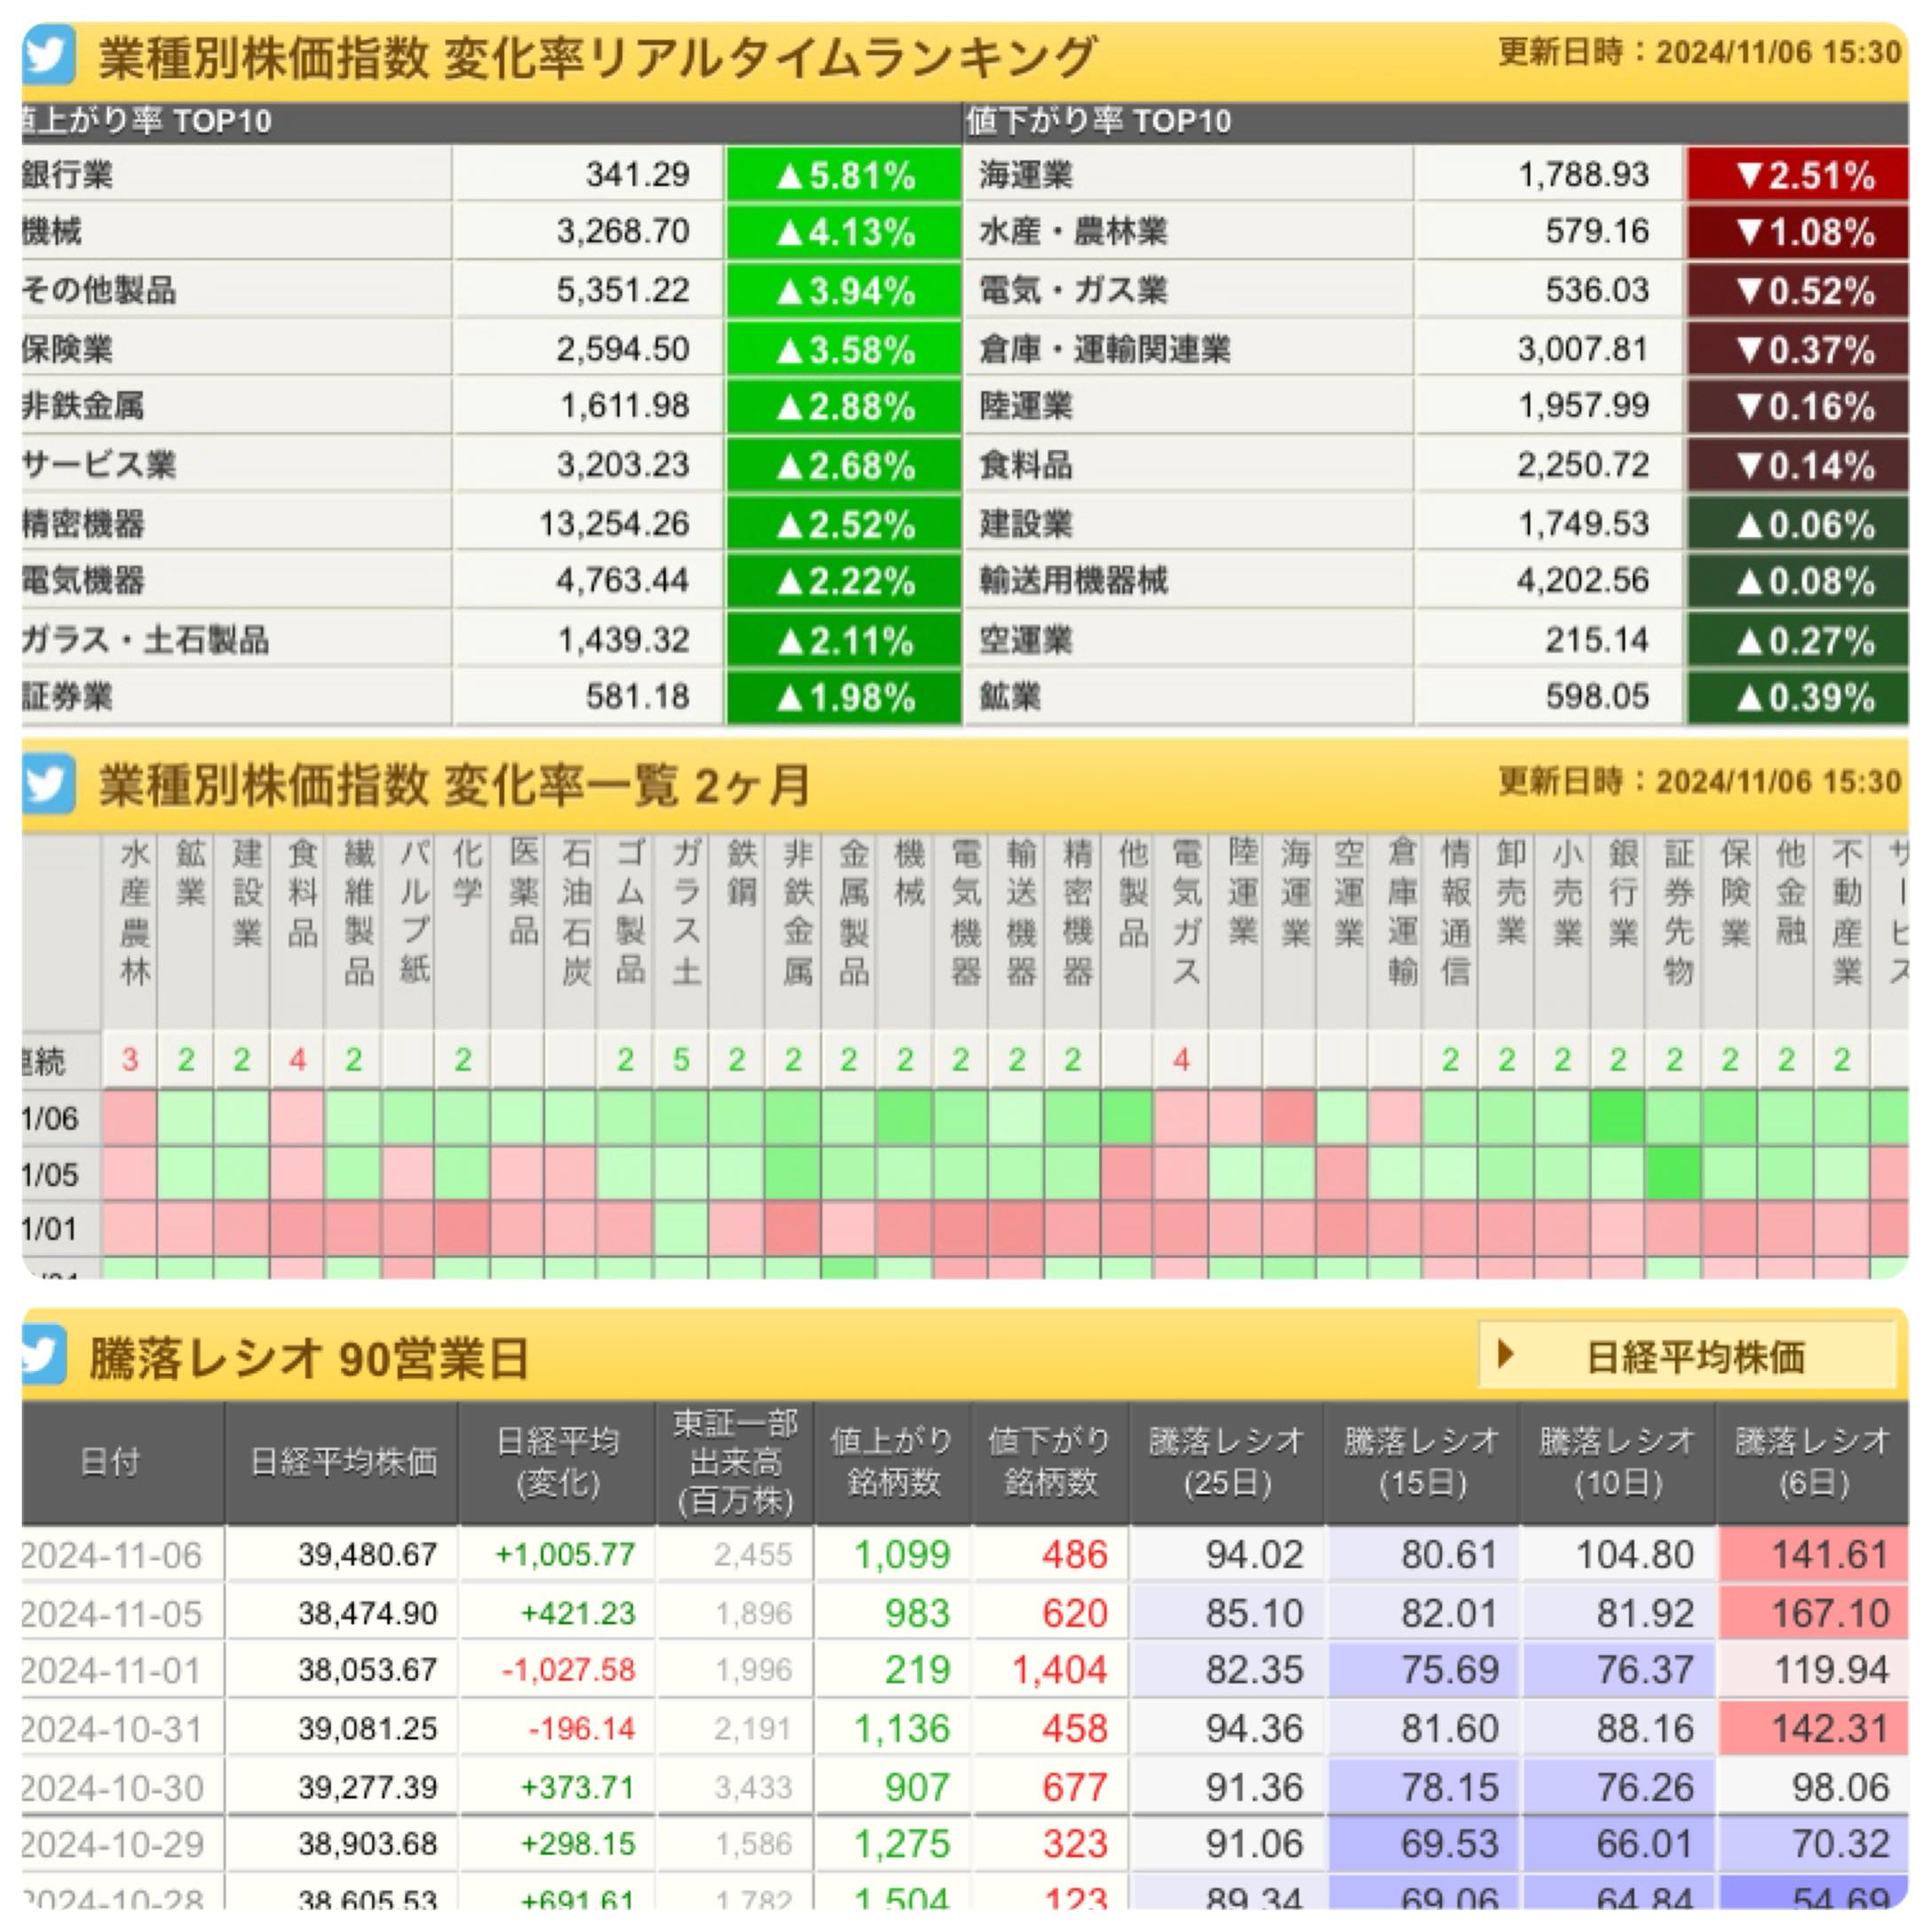This screenshot has width=1932, height=1932.
Task: Select 銀行業 in the gainers ranking
Action: (67, 174)
